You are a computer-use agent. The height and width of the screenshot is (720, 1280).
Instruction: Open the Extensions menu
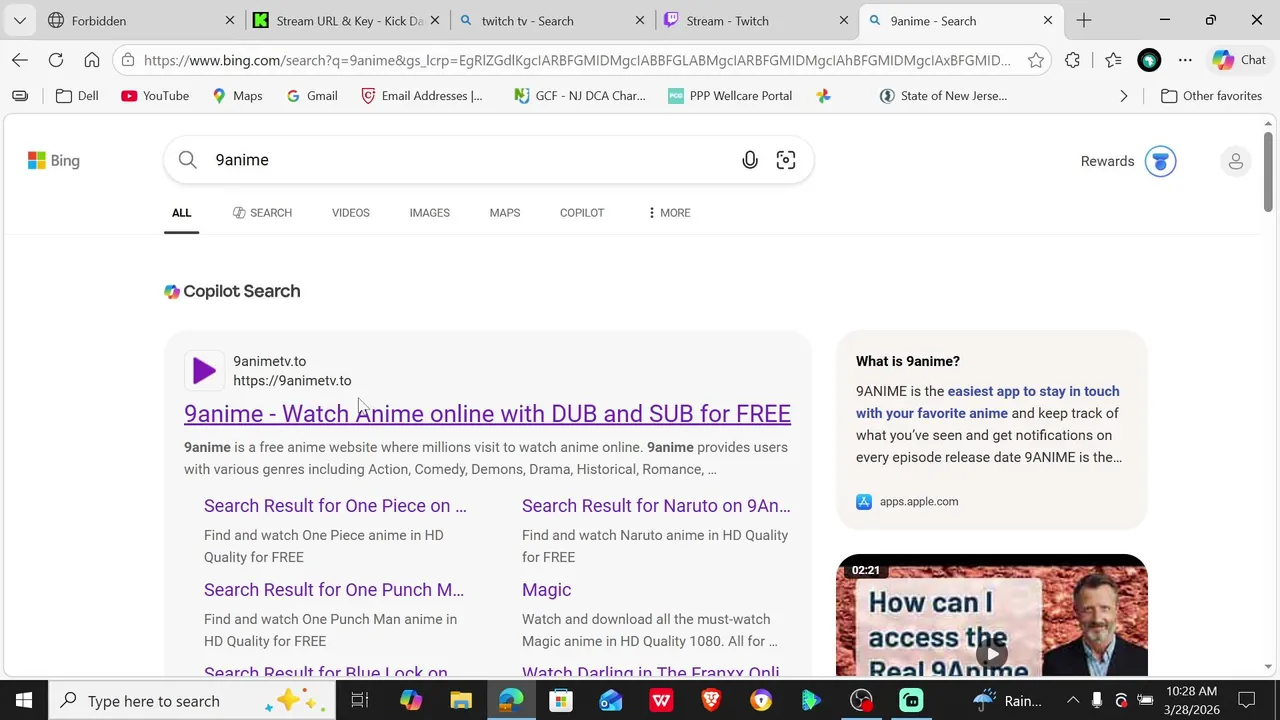click(x=1072, y=60)
